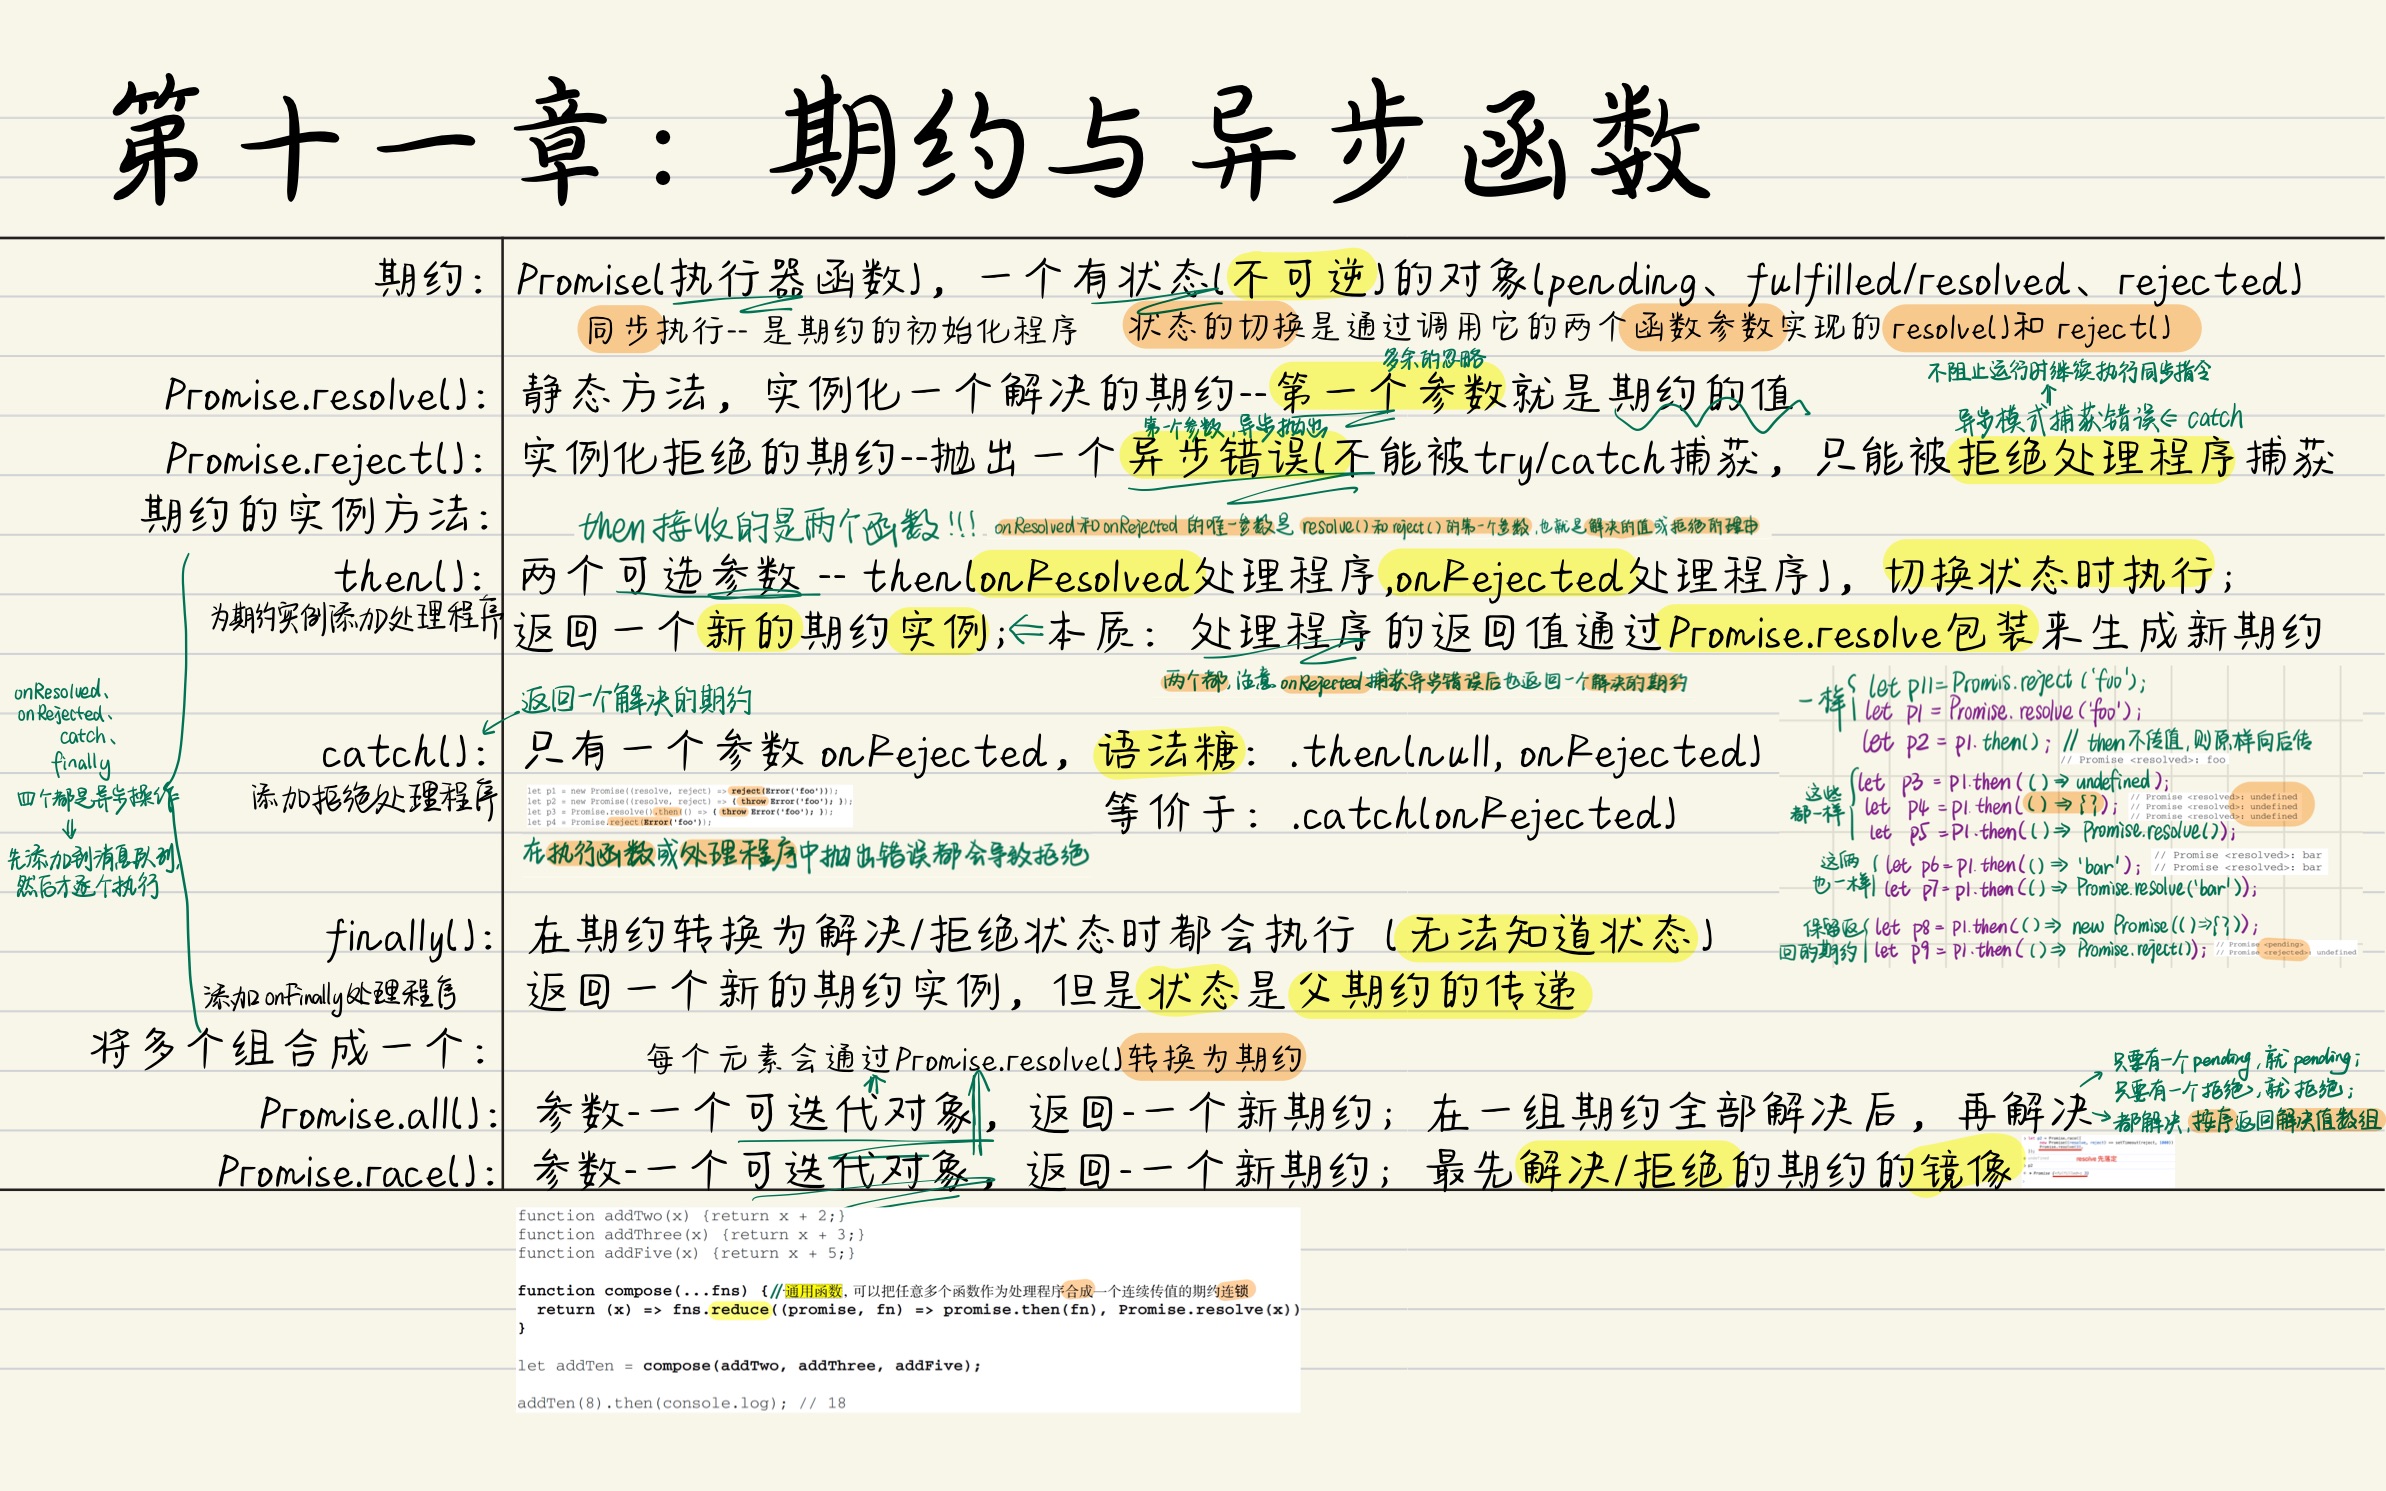Click the orange-highlighted phrase 转换为期约
The width and height of the screenshot is (2386, 1491).
click(1214, 1058)
